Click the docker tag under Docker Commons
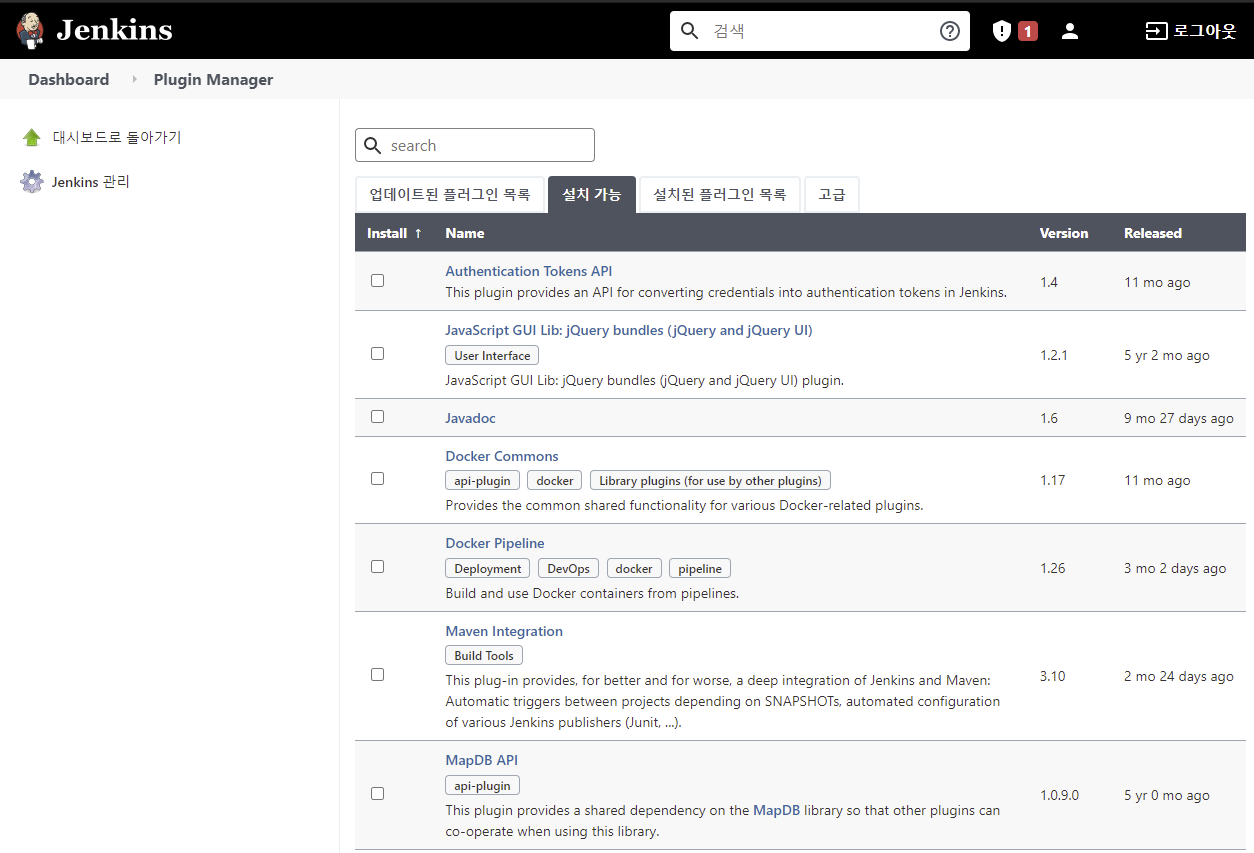This screenshot has width=1254, height=853. click(x=555, y=480)
